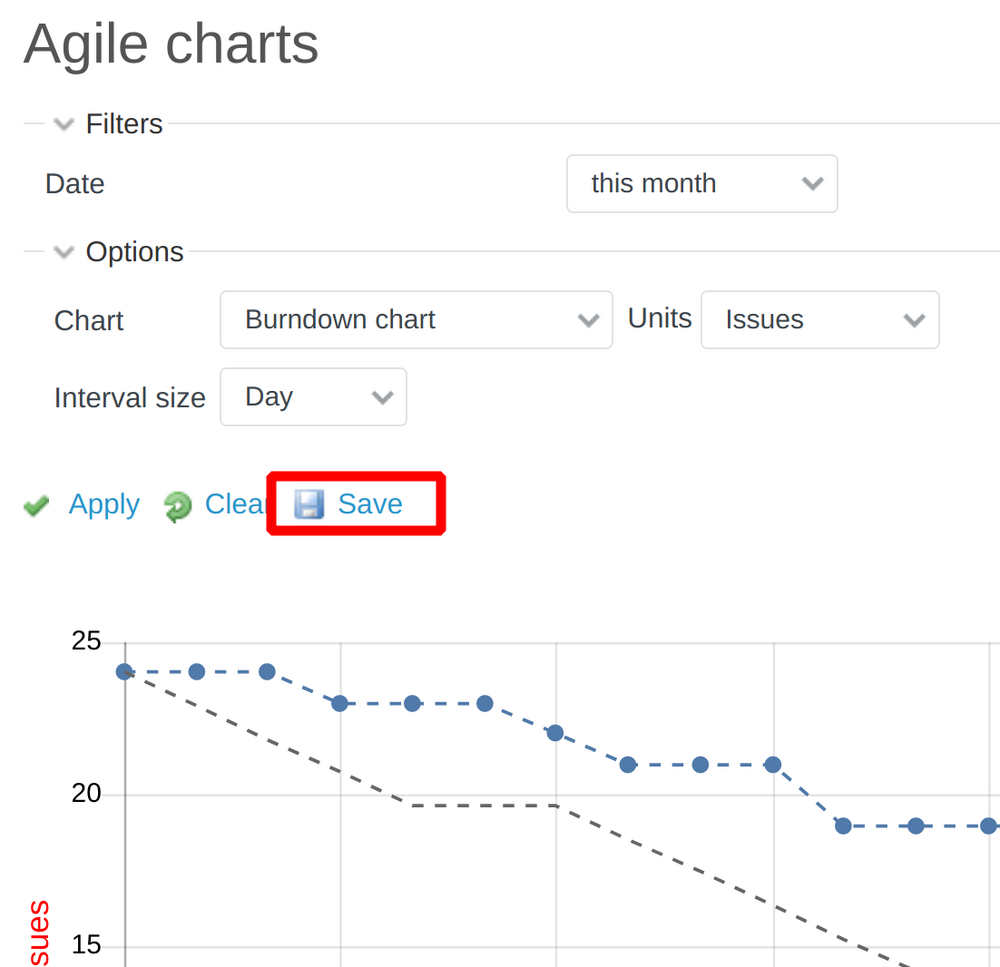Open the Chart type dropdown
This screenshot has height=967, width=1000.
[x=587, y=320]
